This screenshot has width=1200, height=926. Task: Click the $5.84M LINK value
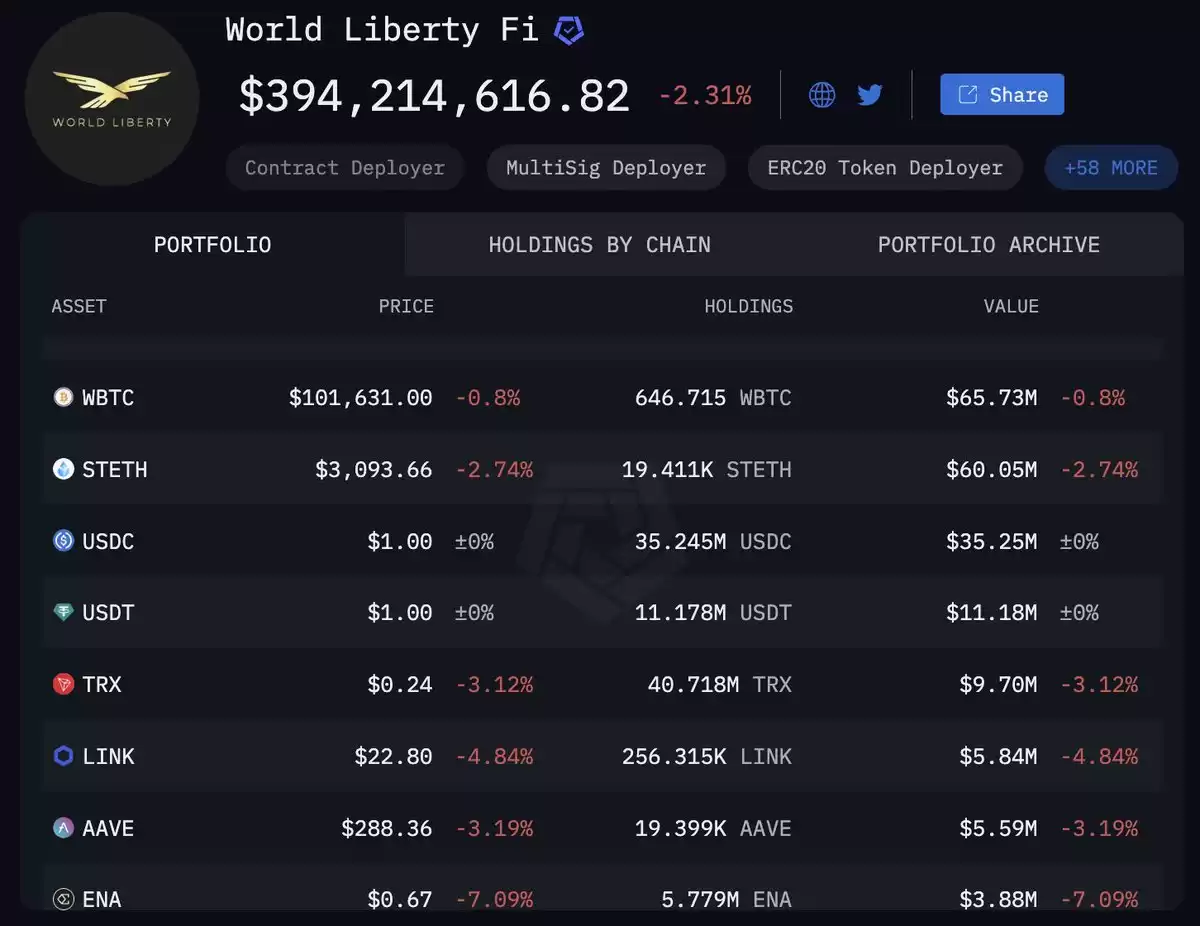click(998, 756)
